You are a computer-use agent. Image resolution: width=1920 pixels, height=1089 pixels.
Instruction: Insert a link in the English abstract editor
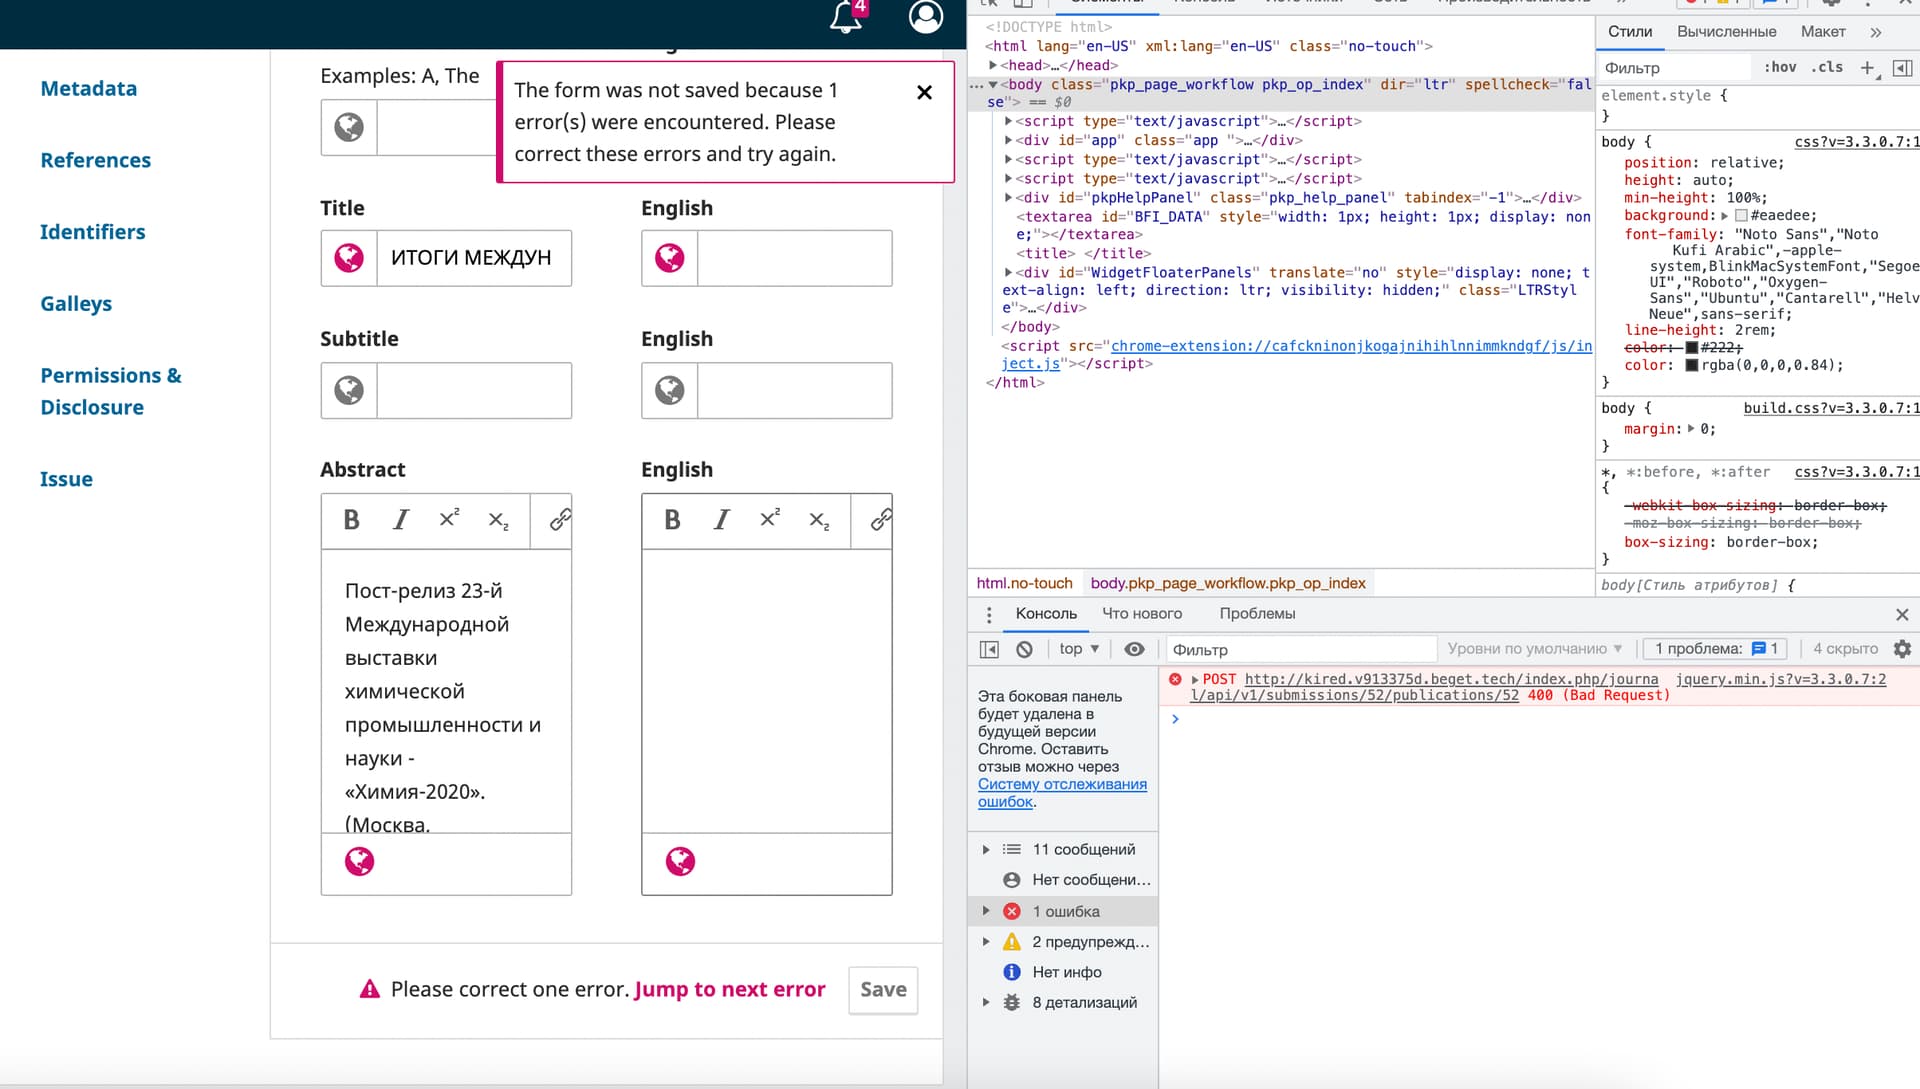[x=881, y=519]
